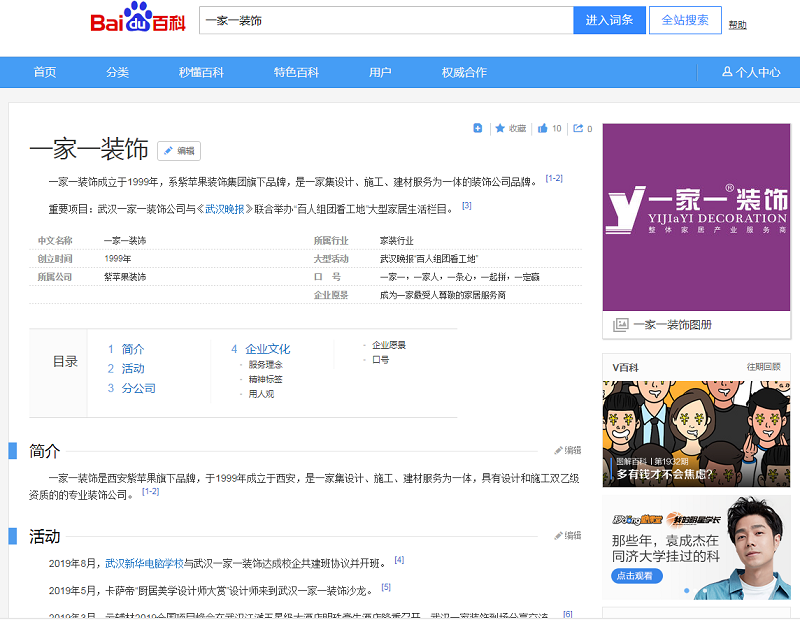The image size is (800, 620).
Task: Open the 特色百科 navigation menu
Action: pyautogui.click(x=296, y=72)
